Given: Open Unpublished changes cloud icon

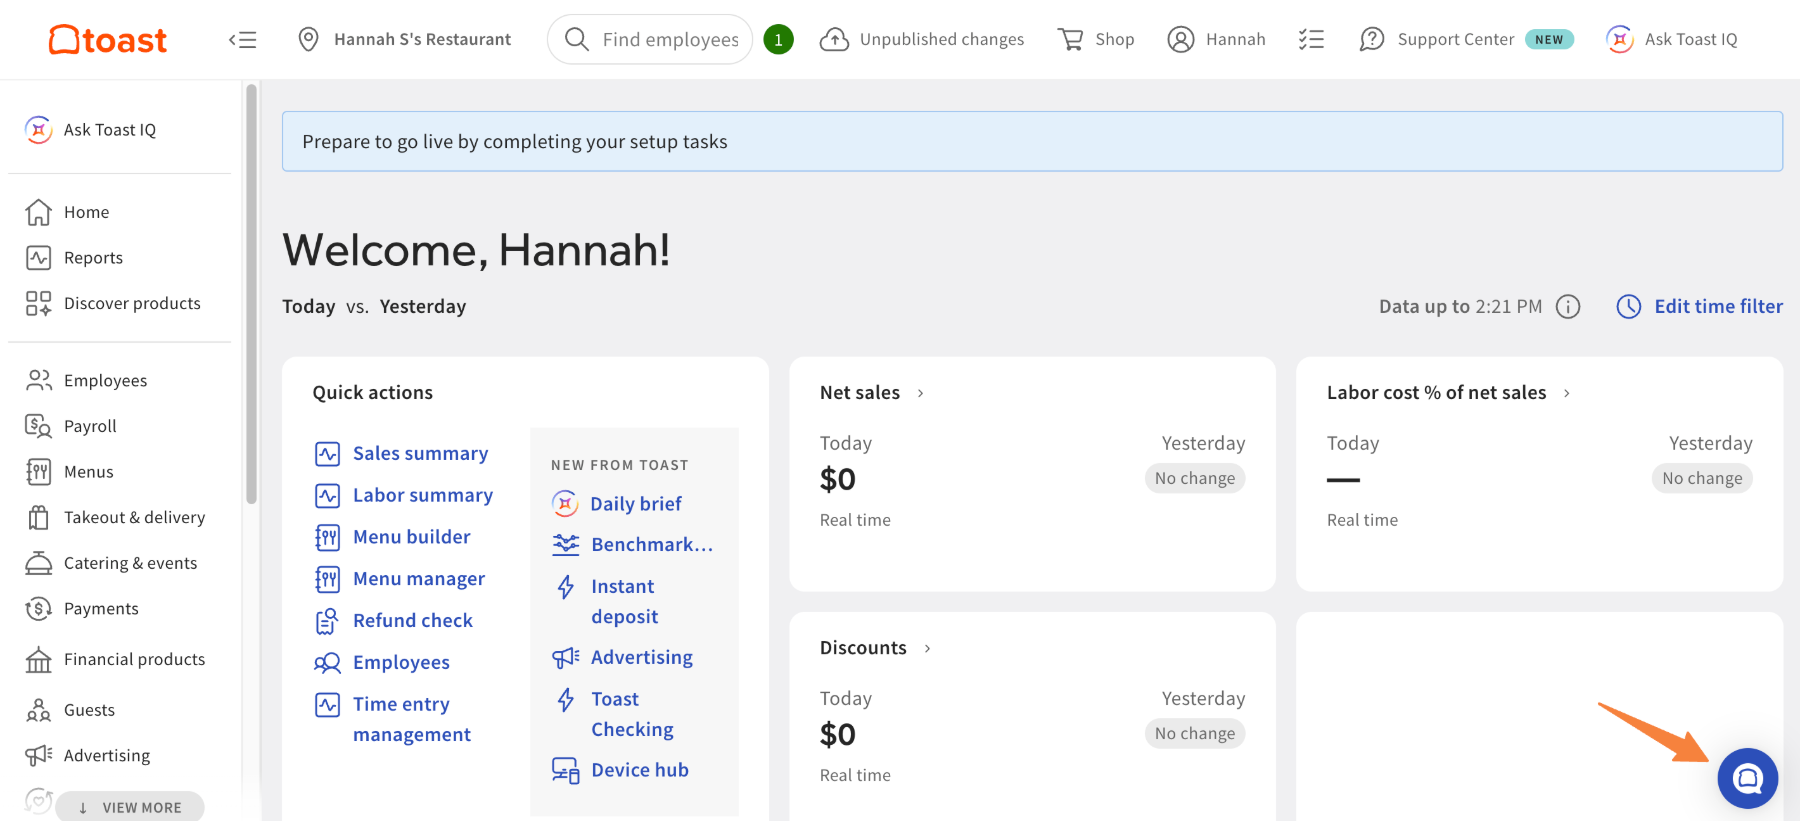Looking at the screenshot, I should [834, 40].
